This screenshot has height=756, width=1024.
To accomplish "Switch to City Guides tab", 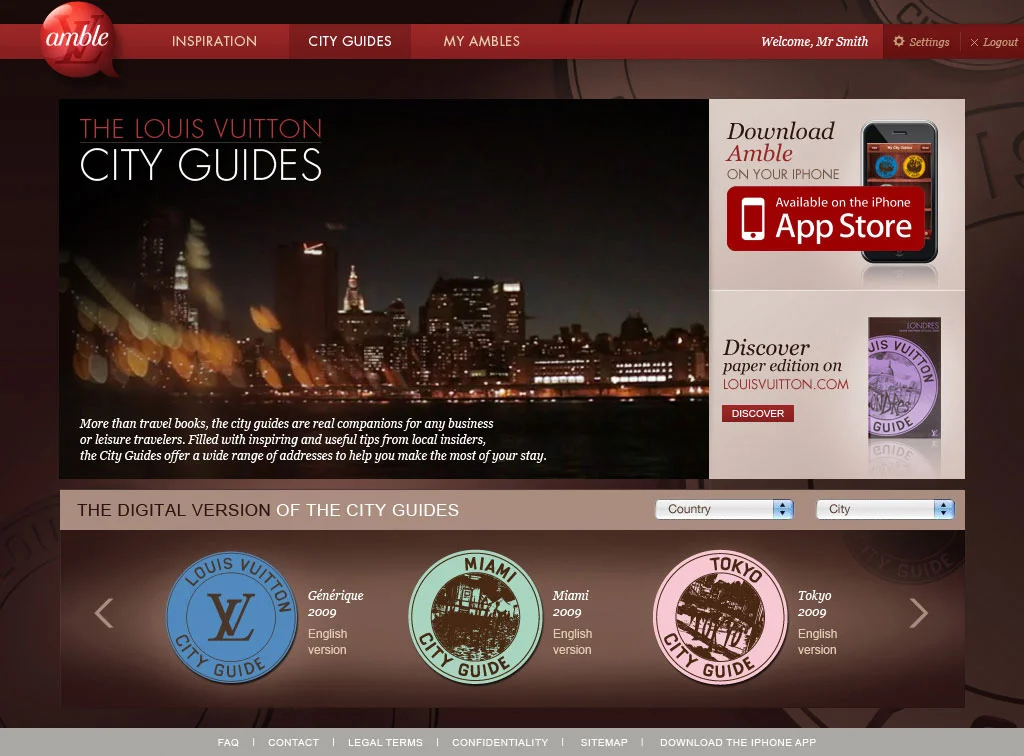I will pos(350,41).
